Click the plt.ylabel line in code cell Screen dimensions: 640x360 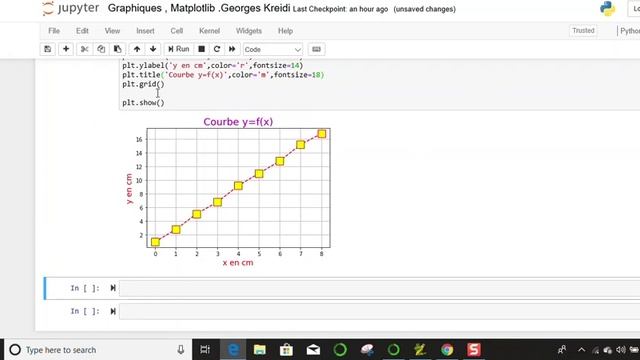click(213, 65)
